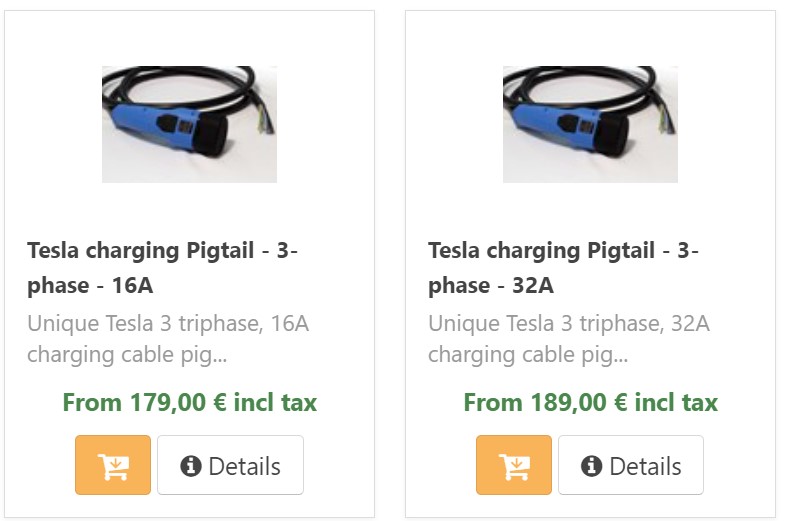Follow the 'Tesla charging Pigtail - 3-phase - 32A' title
This screenshot has height=521, width=787.
(x=563, y=267)
